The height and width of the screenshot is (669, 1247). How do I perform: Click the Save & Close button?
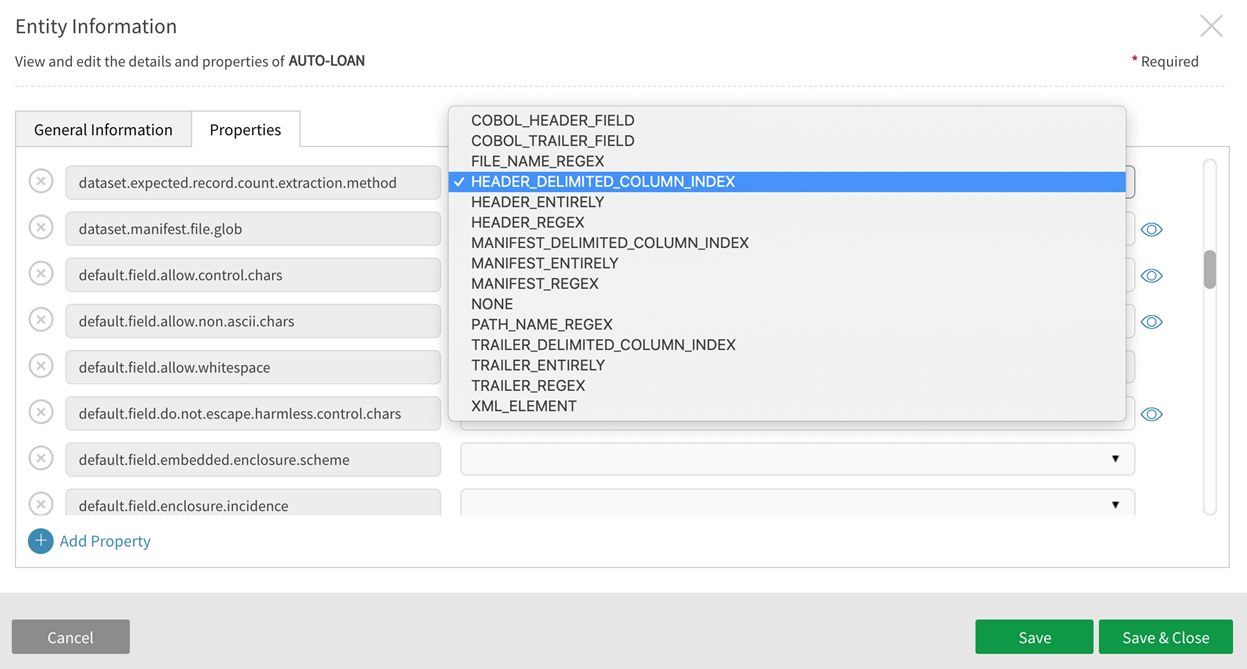tap(1165, 637)
